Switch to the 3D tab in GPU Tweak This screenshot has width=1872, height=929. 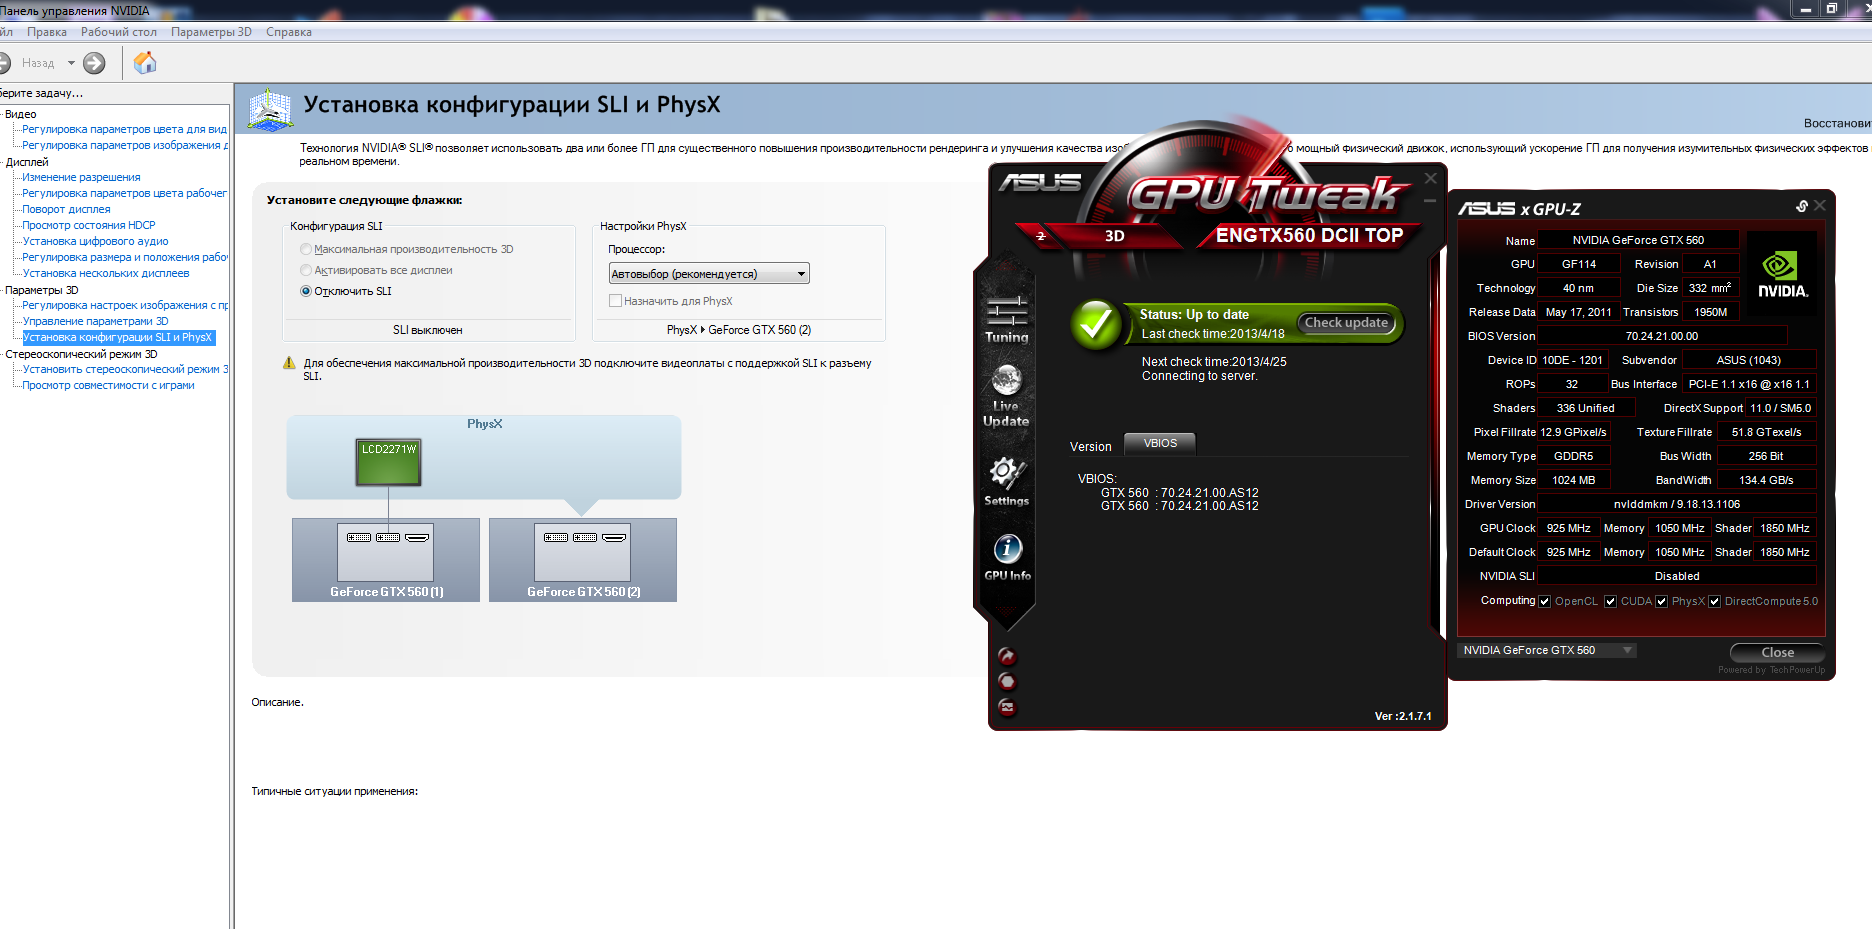pos(1115,236)
